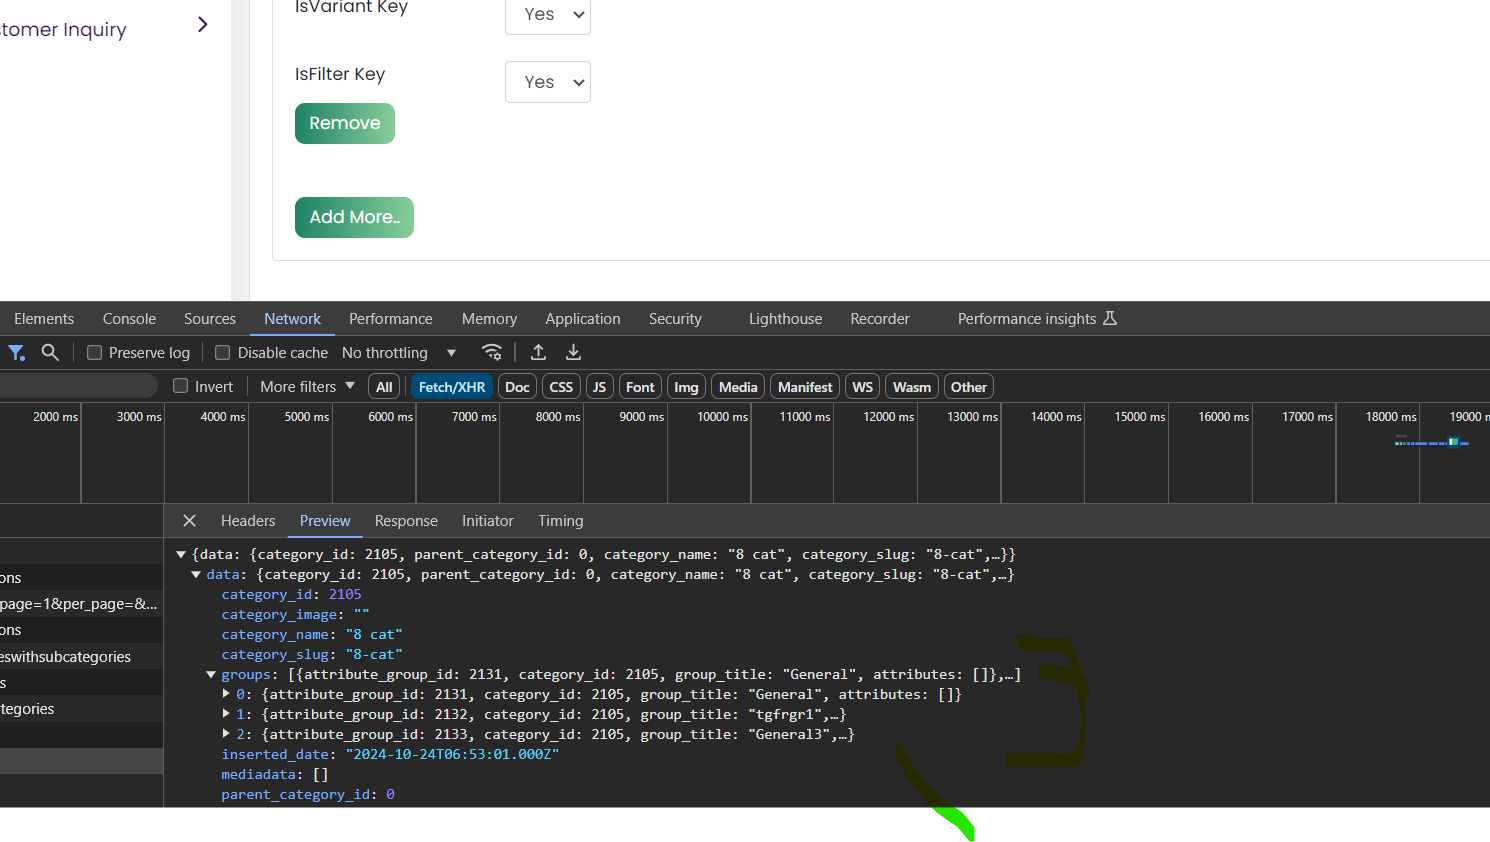The image size is (1490, 842).
Task: Select the All request type filter
Action: point(384,387)
